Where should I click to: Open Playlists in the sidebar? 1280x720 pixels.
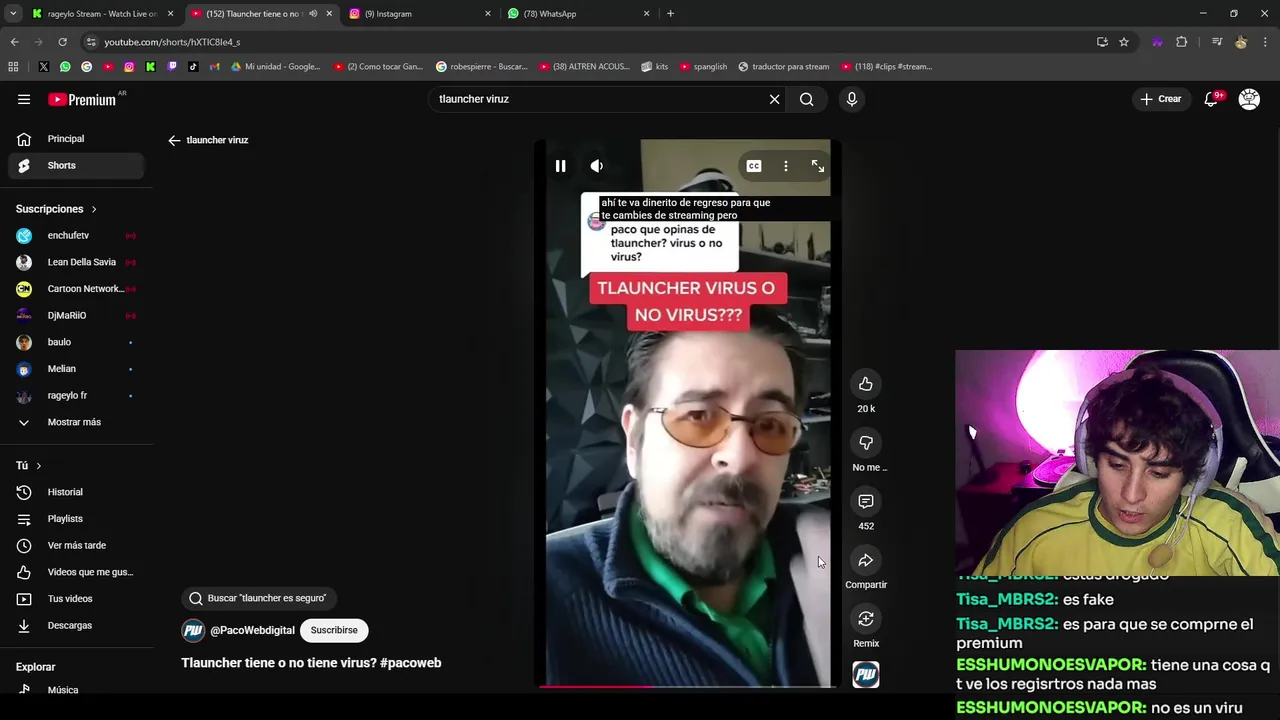(76, 519)
